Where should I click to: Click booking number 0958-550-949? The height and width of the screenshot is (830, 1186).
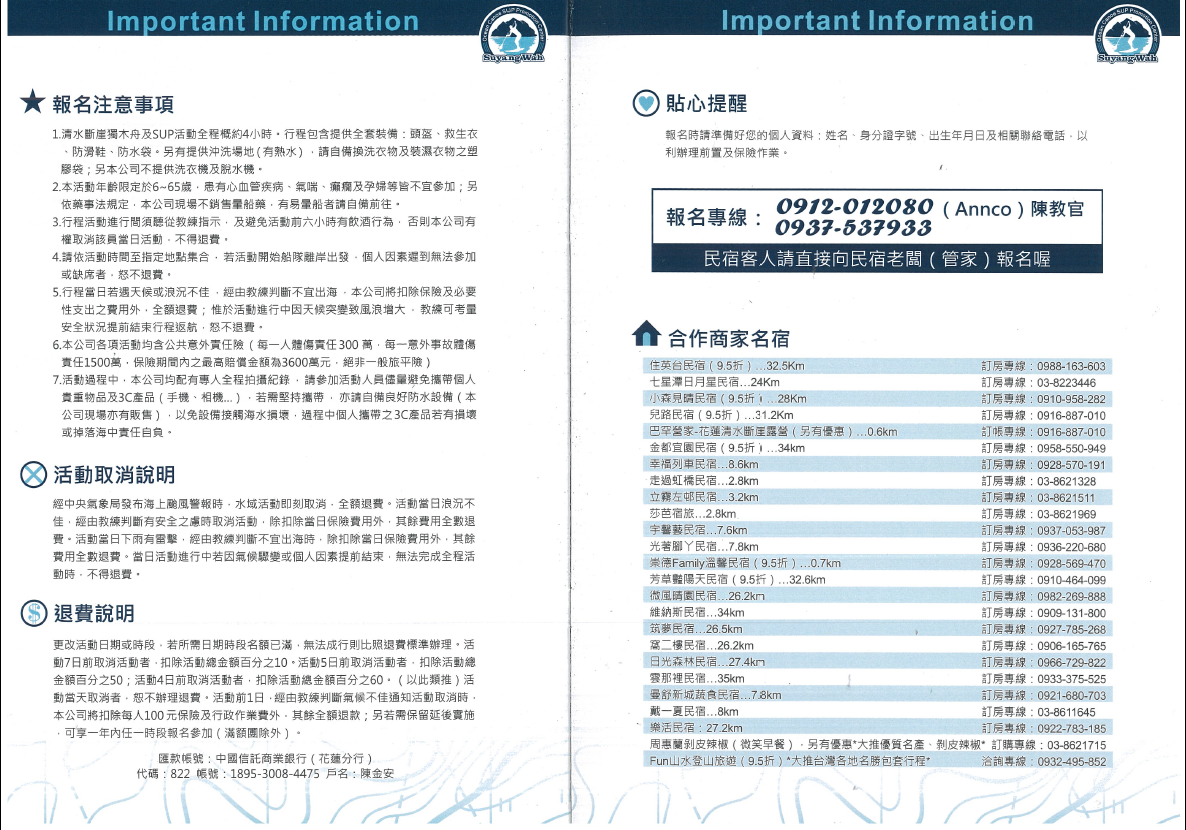coord(1071,449)
